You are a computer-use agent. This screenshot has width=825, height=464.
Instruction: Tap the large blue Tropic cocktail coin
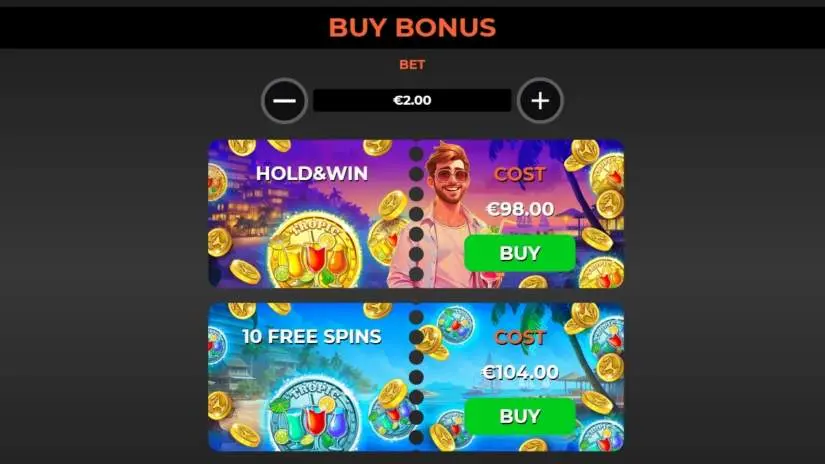point(314,417)
